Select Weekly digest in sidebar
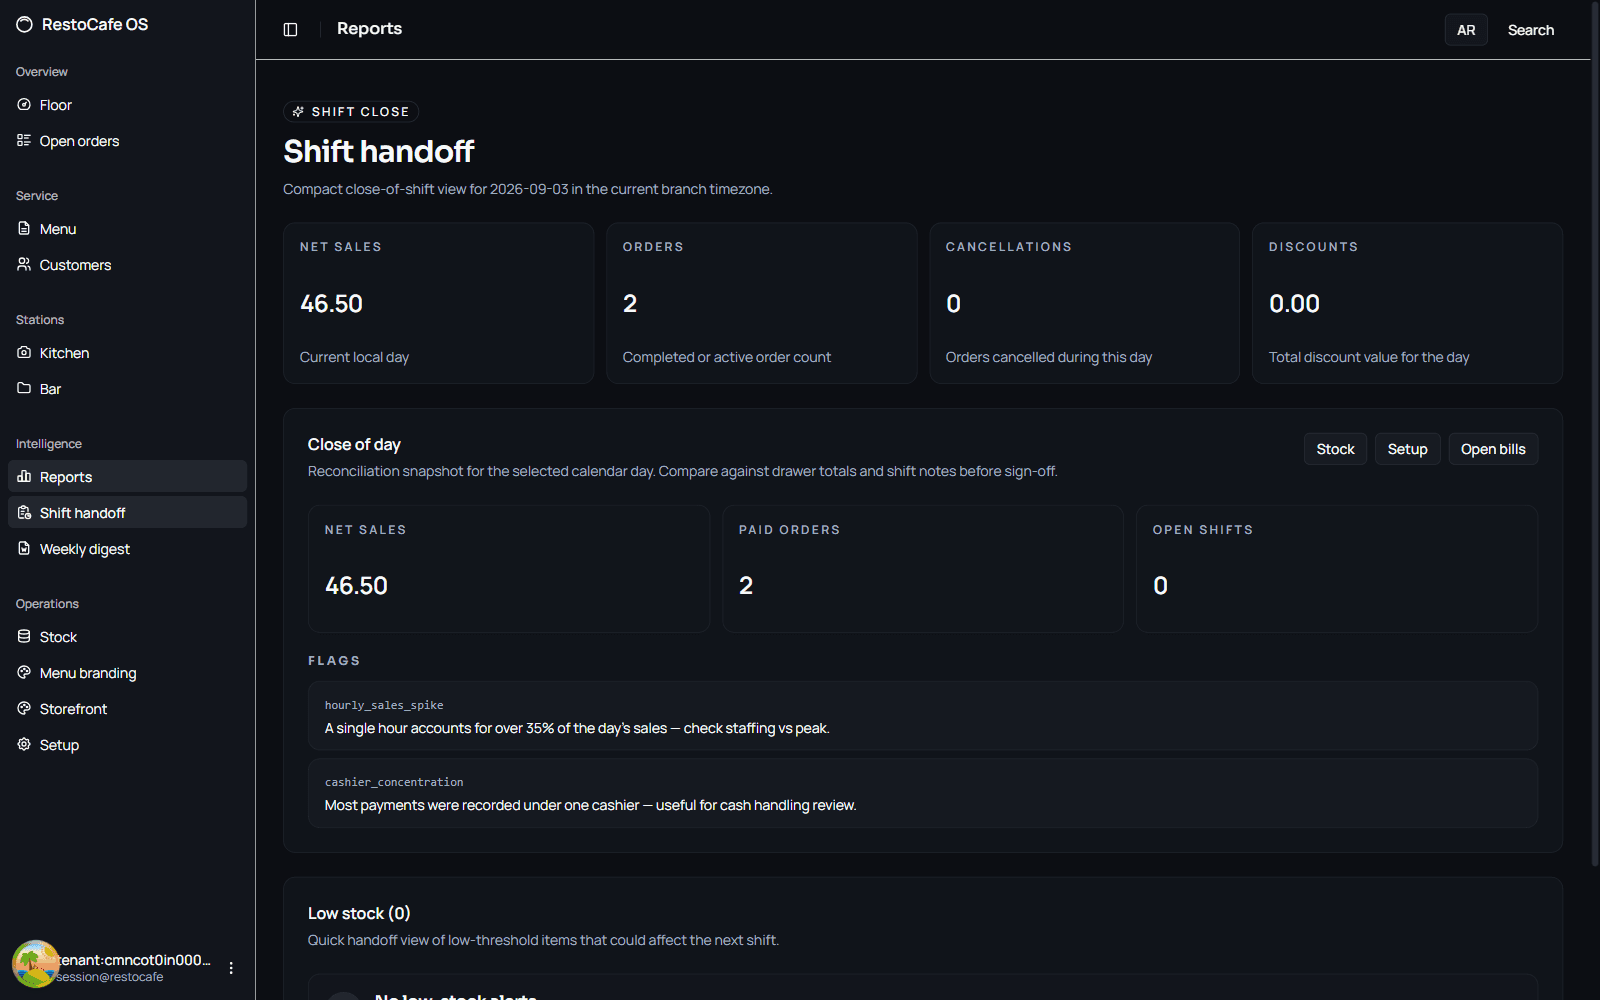This screenshot has width=1600, height=1000. pos(127,549)
